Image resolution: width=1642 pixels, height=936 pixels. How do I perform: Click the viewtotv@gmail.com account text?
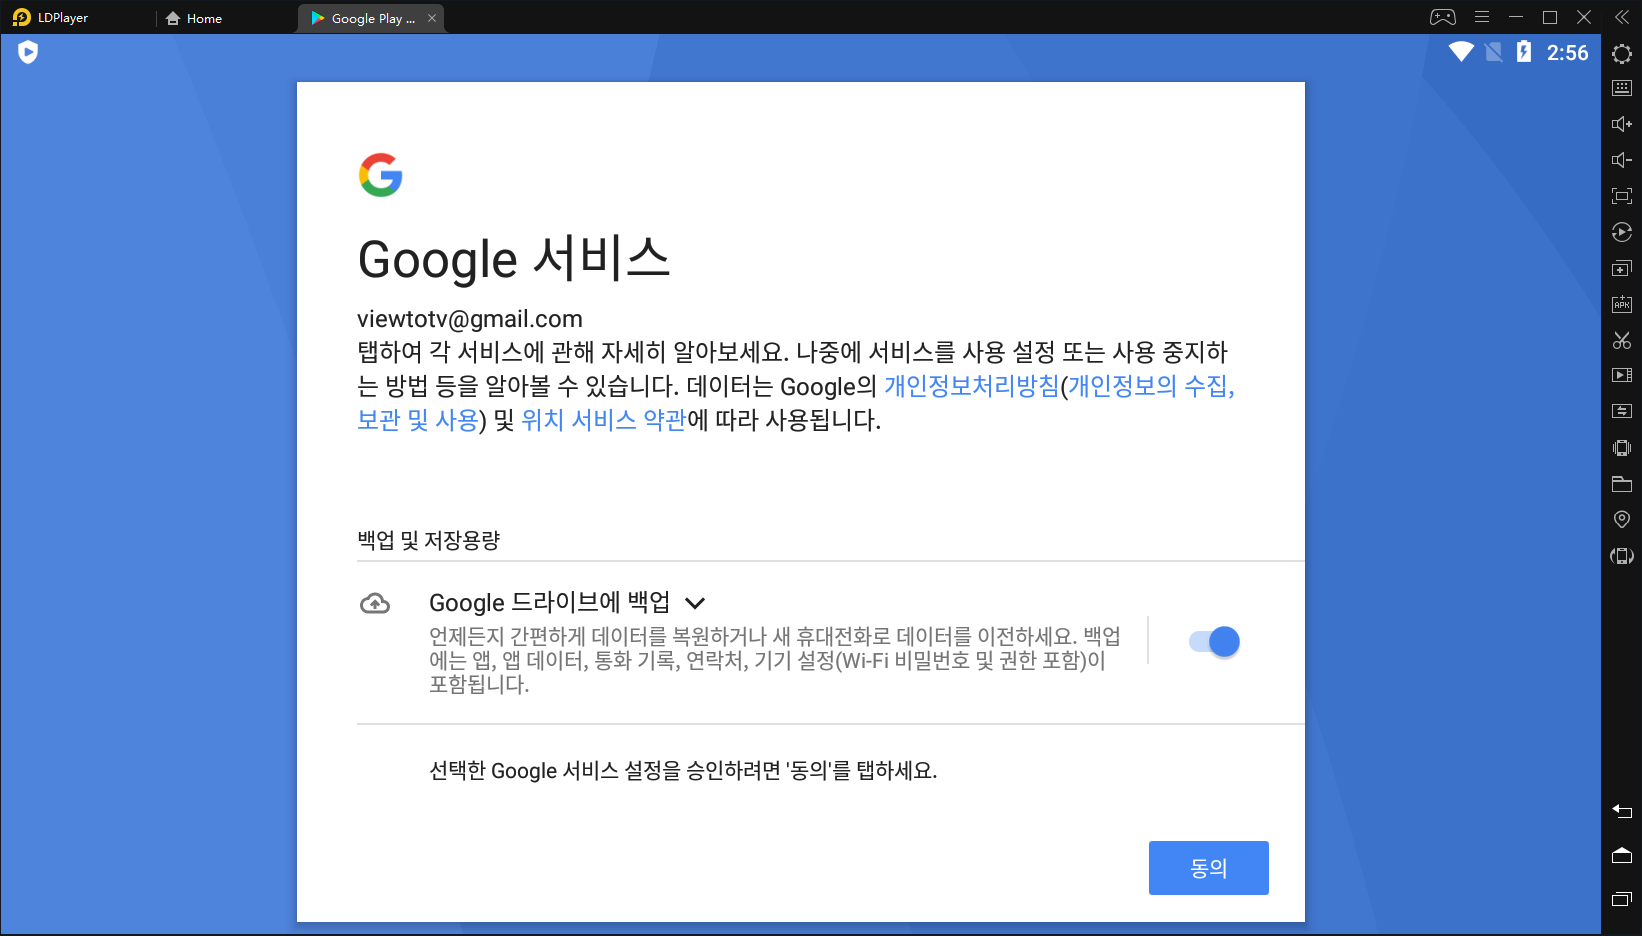[x=470, y=319]
